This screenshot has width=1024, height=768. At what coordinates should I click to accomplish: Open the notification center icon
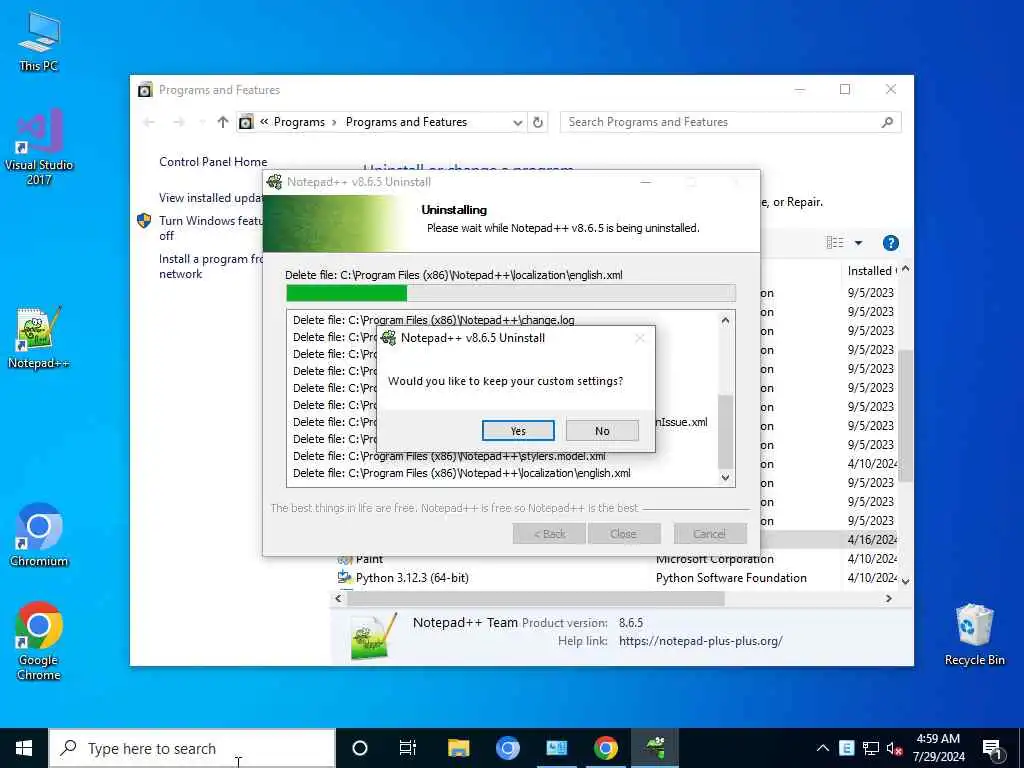coord(992,748)
